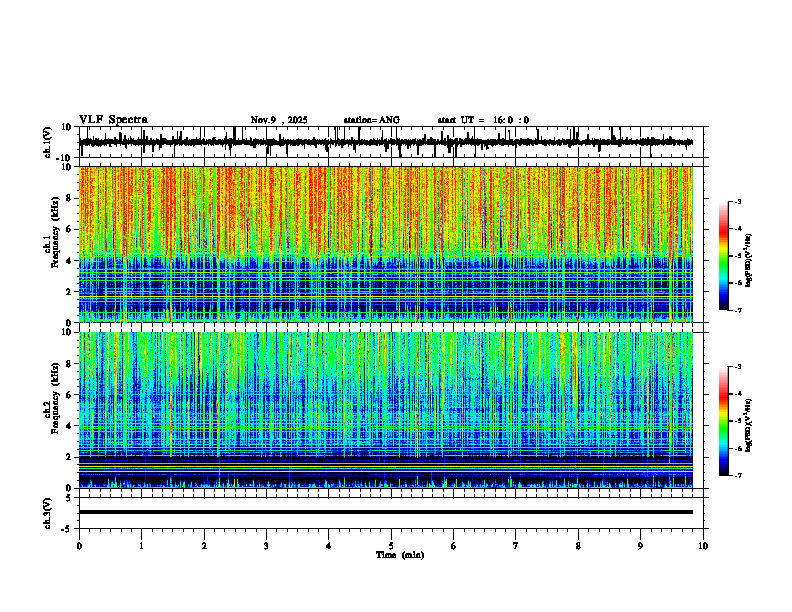This screenshot has width=792, height=612.
Task: Click the "5" tick on ch.3(V) axis
Action: pos(70,498)
